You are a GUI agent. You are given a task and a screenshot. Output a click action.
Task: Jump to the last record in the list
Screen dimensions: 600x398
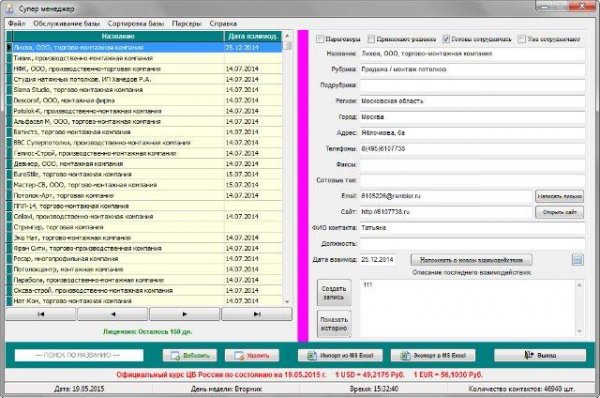coord(257,314)
